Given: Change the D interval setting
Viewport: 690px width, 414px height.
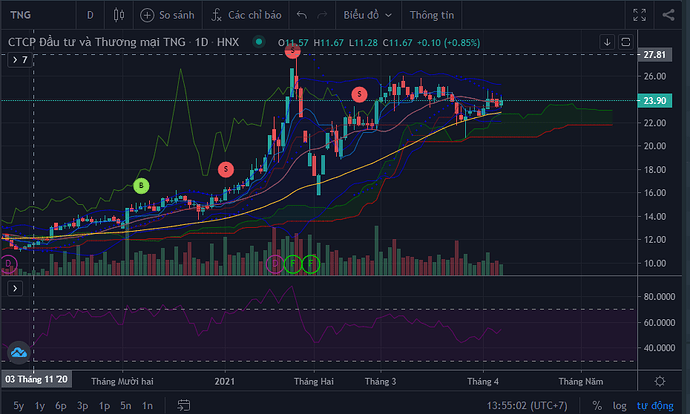Looking at the screenshot, I should coord(90,15).
